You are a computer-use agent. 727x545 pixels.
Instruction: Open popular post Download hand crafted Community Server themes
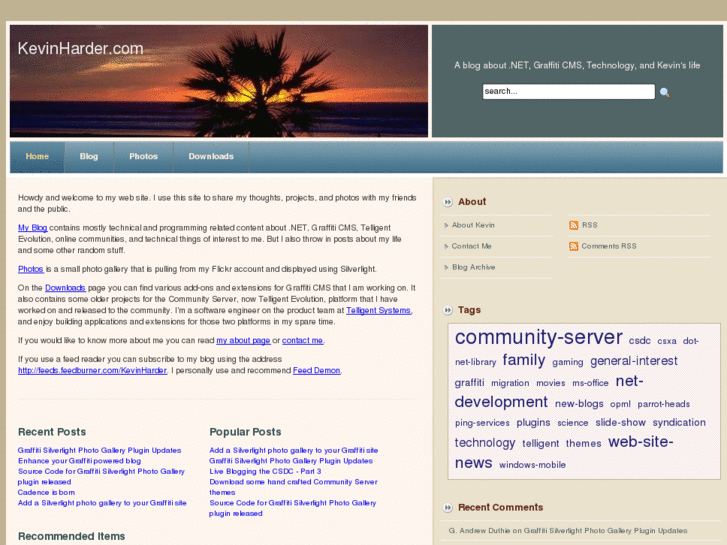[293, 487]
